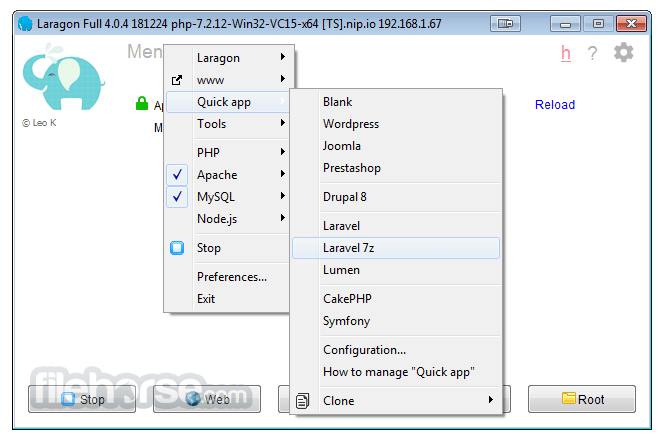Click the Laragon elephant logo

[63, 77]
